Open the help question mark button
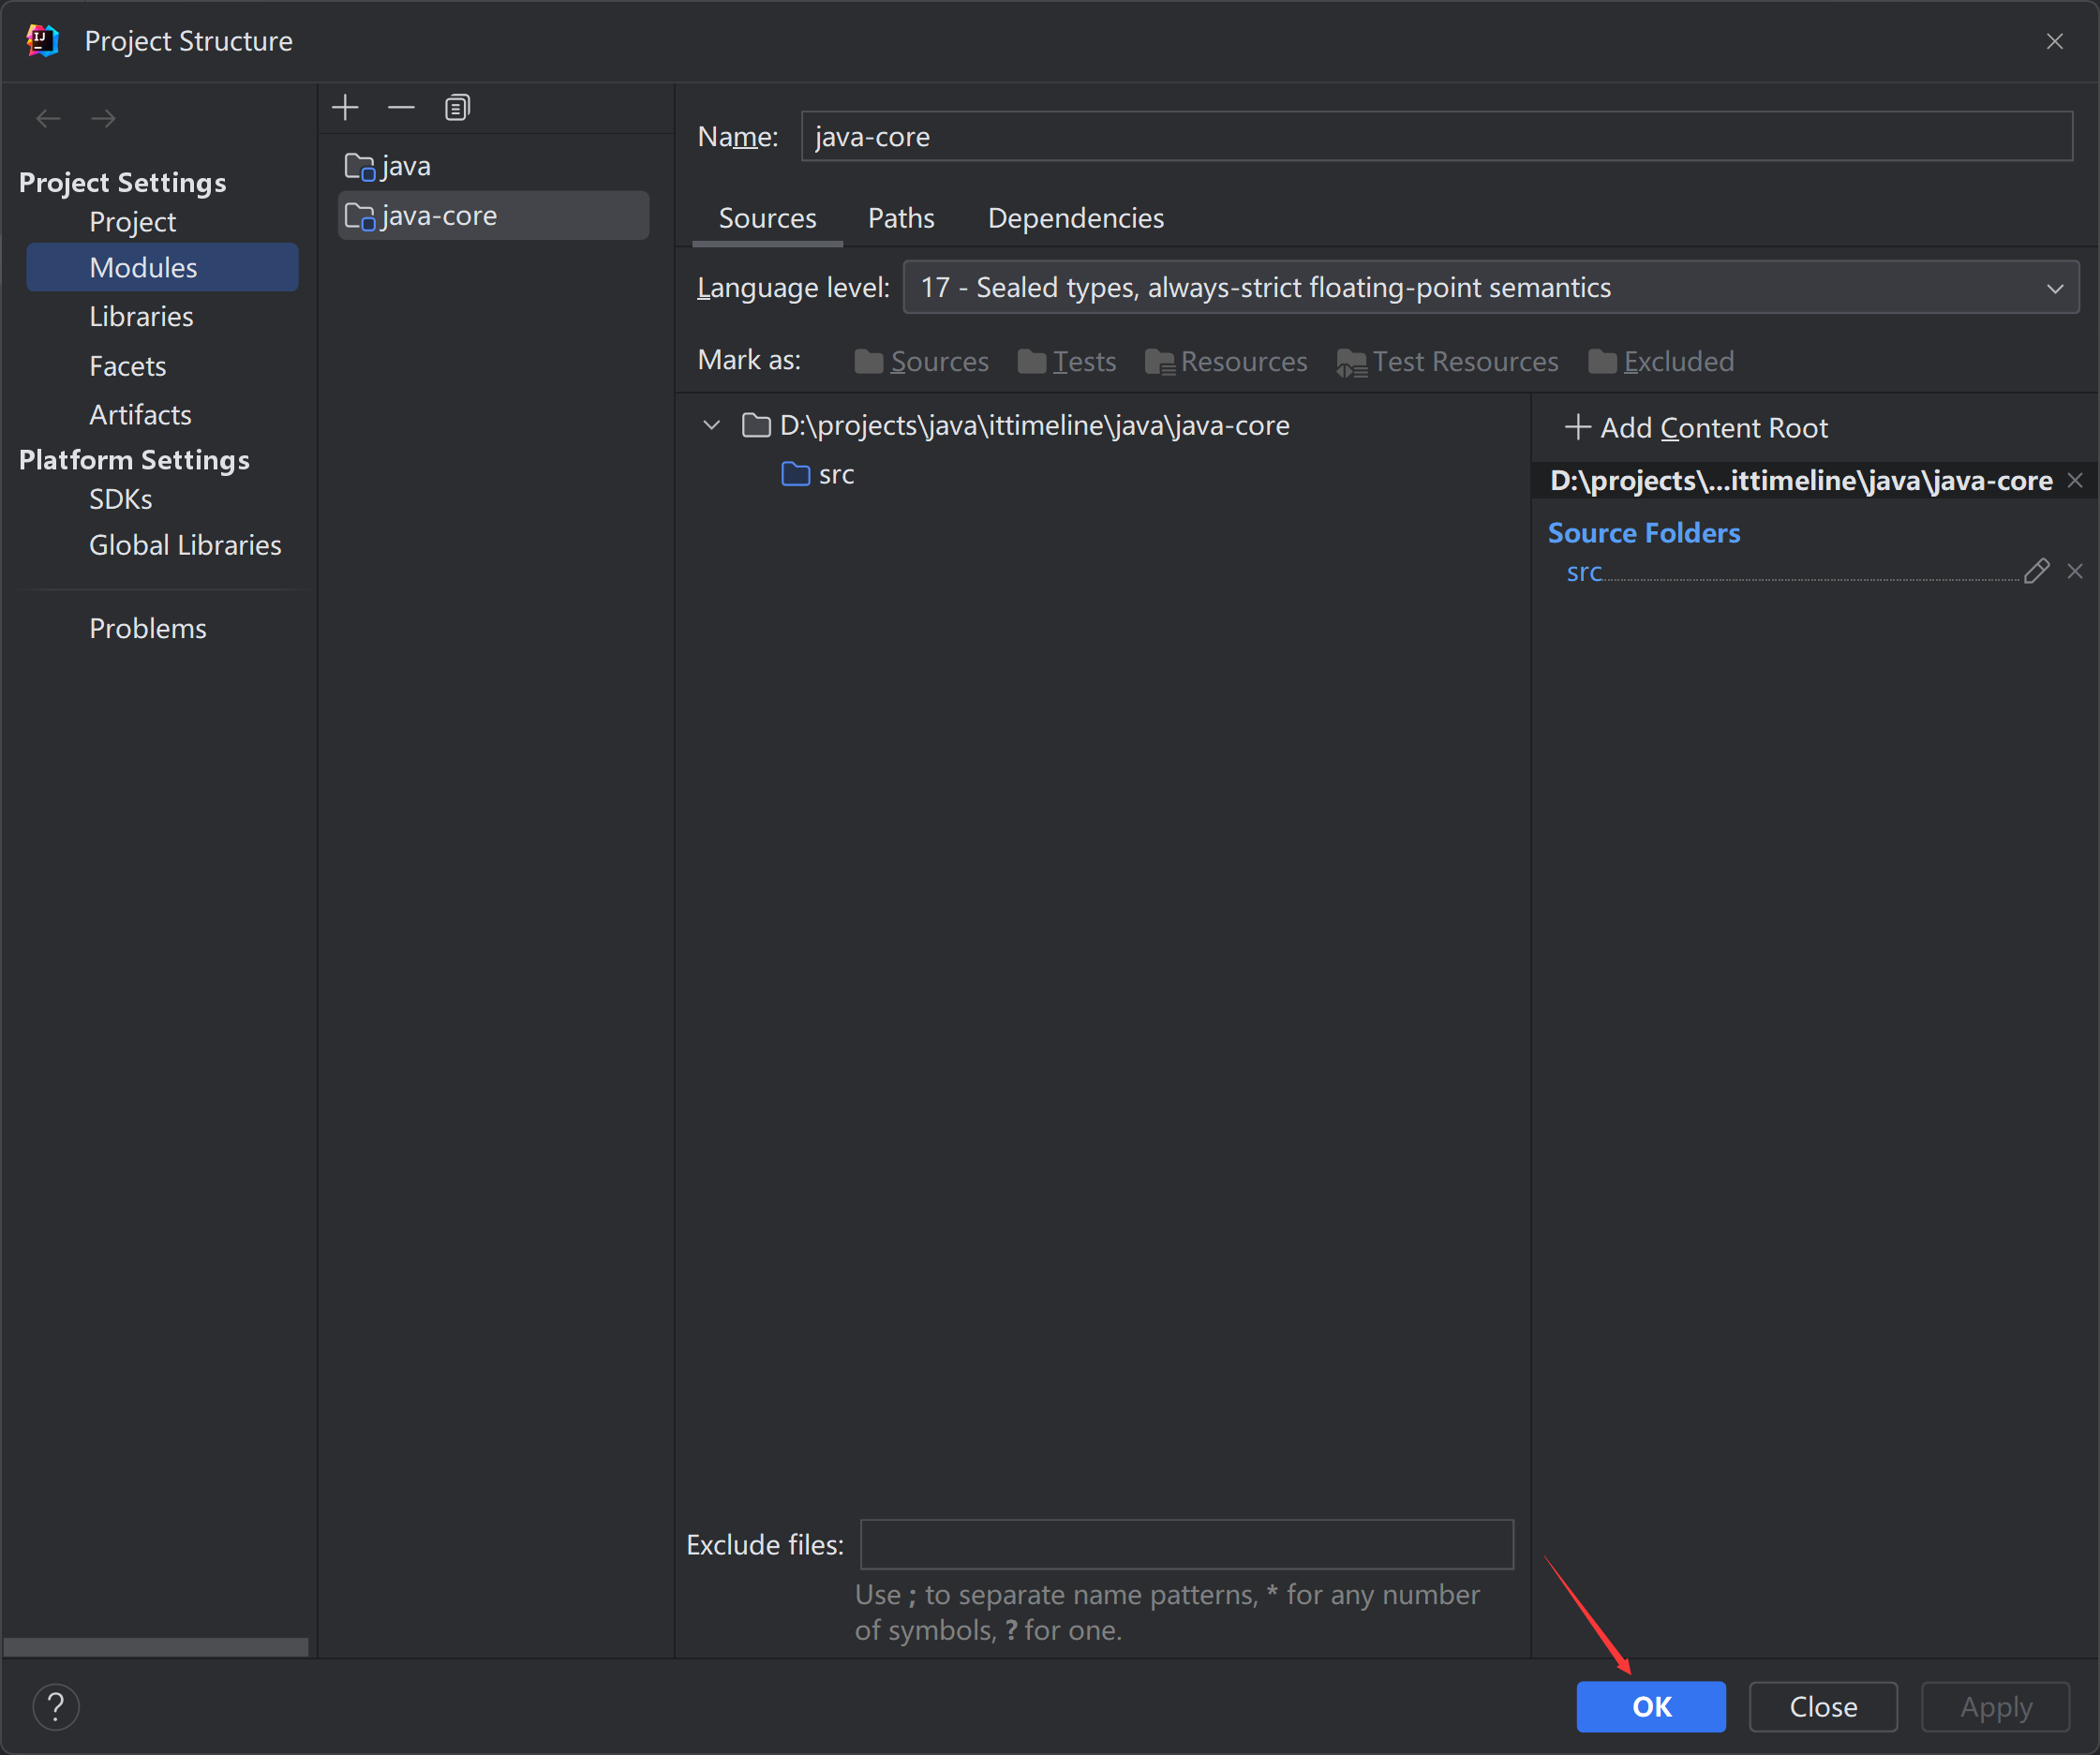This screenshot has height=1755, width=2100. tap(56, 1706)
